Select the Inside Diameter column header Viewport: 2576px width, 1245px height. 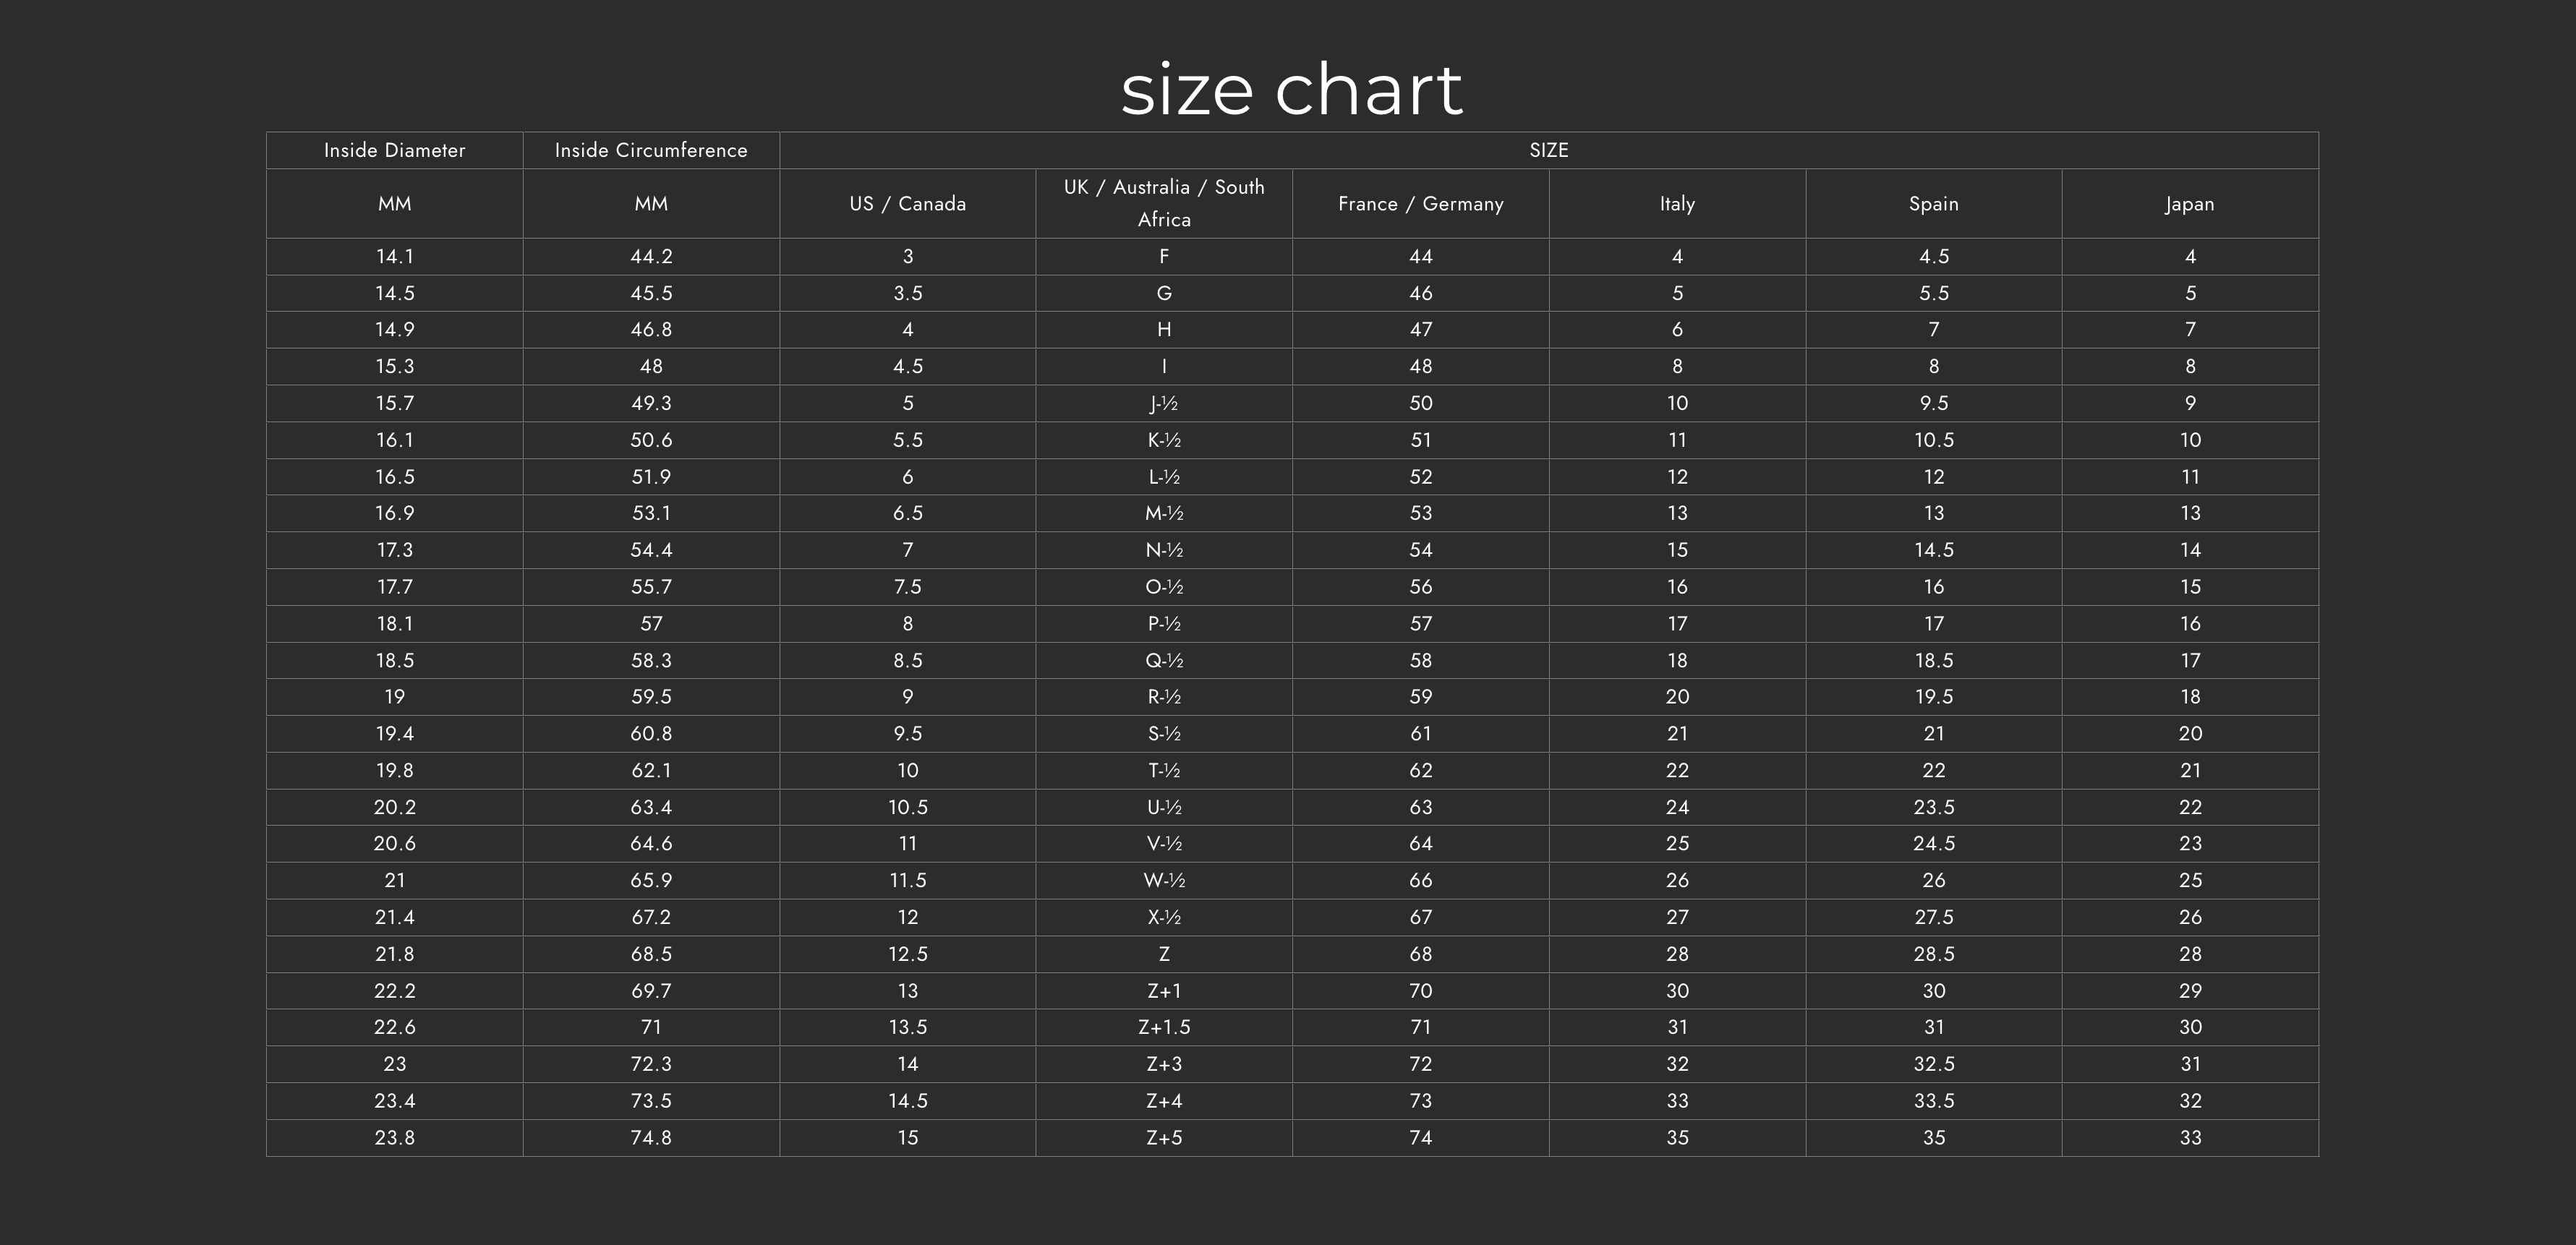click(394, 150)
